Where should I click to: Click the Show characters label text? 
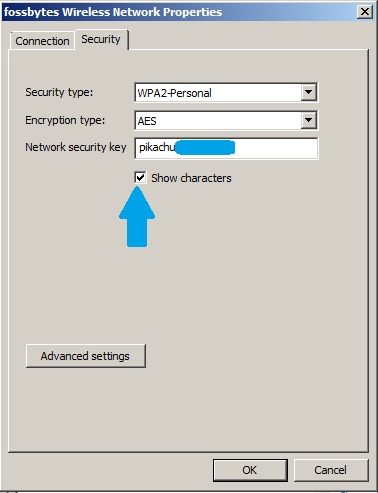pyautogui.click(x=191, y=178)
